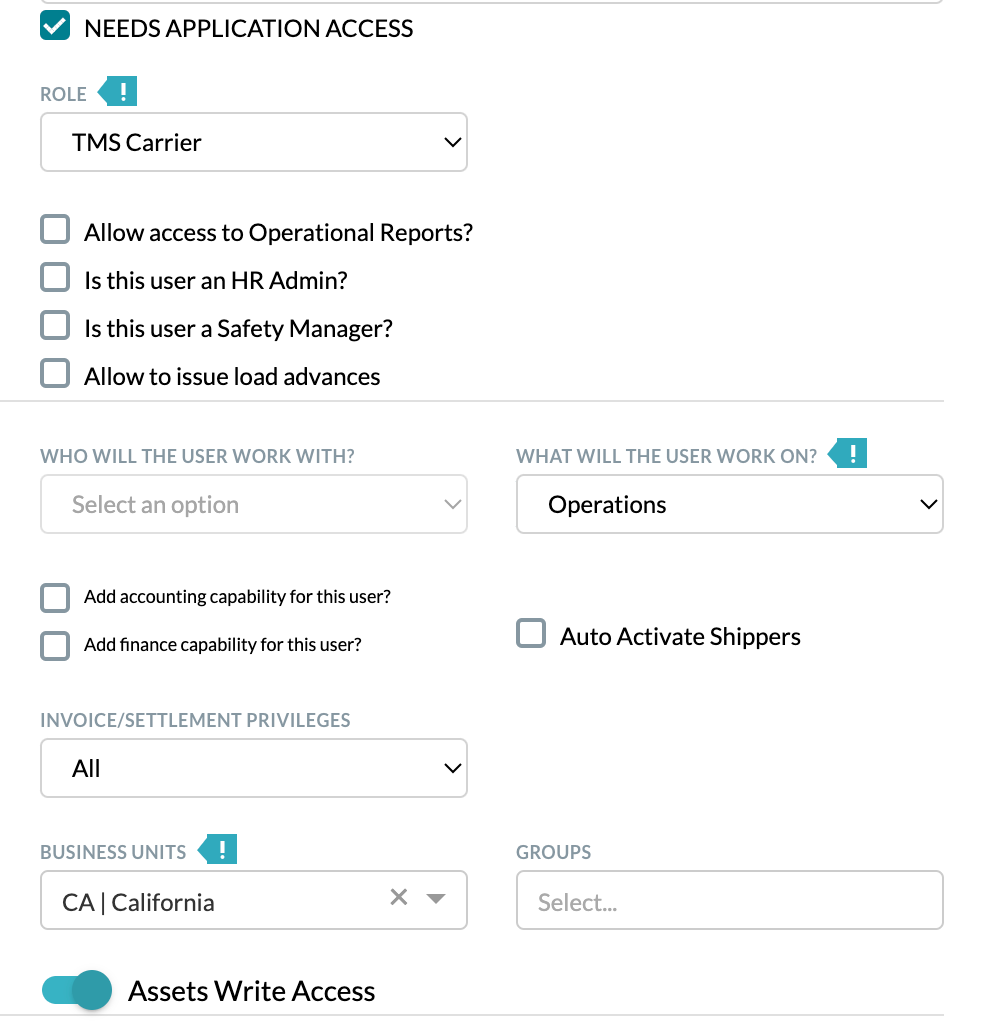990x1024 pixels.
Task: Clear the CA | California selection with the X
Action: (399, 897)
